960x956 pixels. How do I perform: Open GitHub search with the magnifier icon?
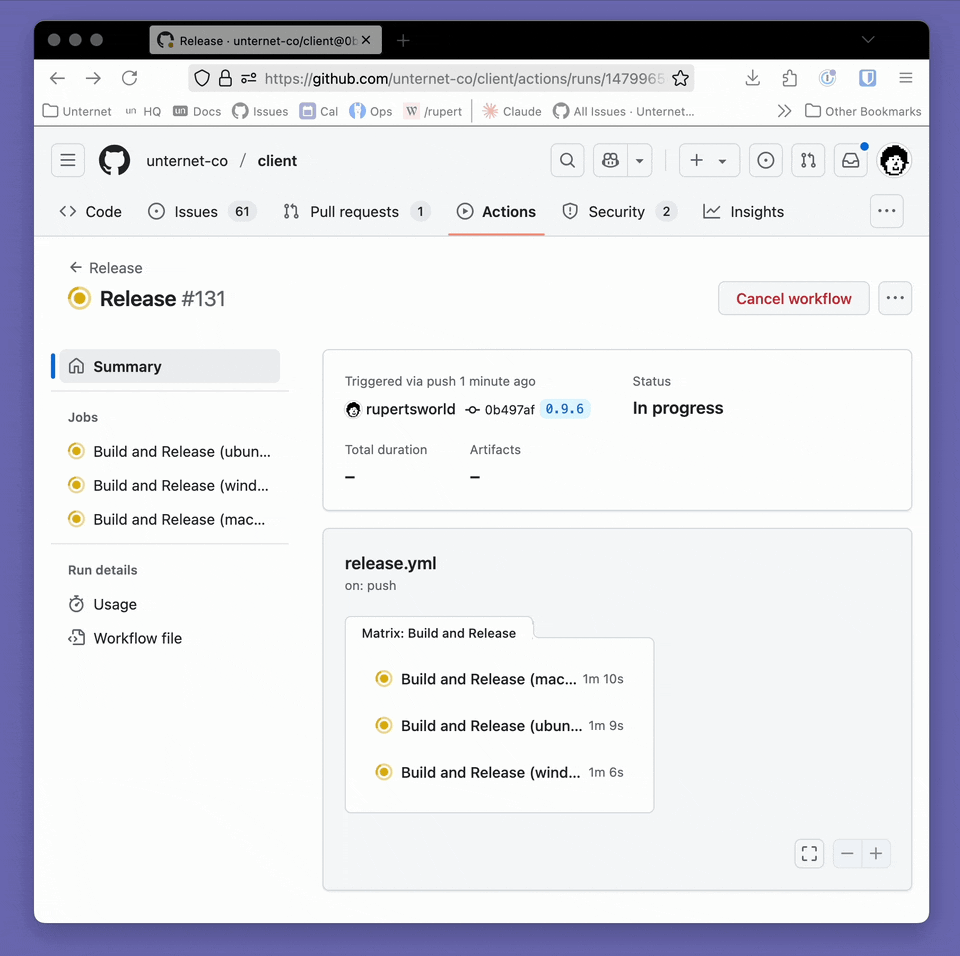tap(568, 160)
